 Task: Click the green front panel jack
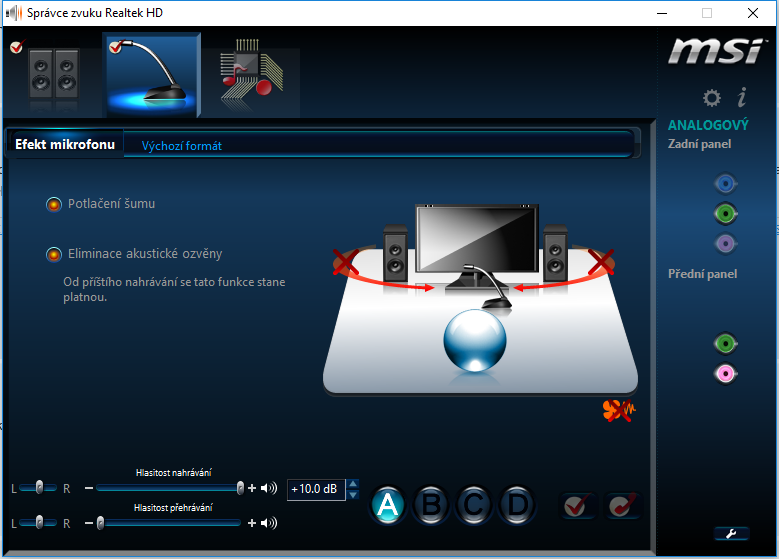[725, 343]
